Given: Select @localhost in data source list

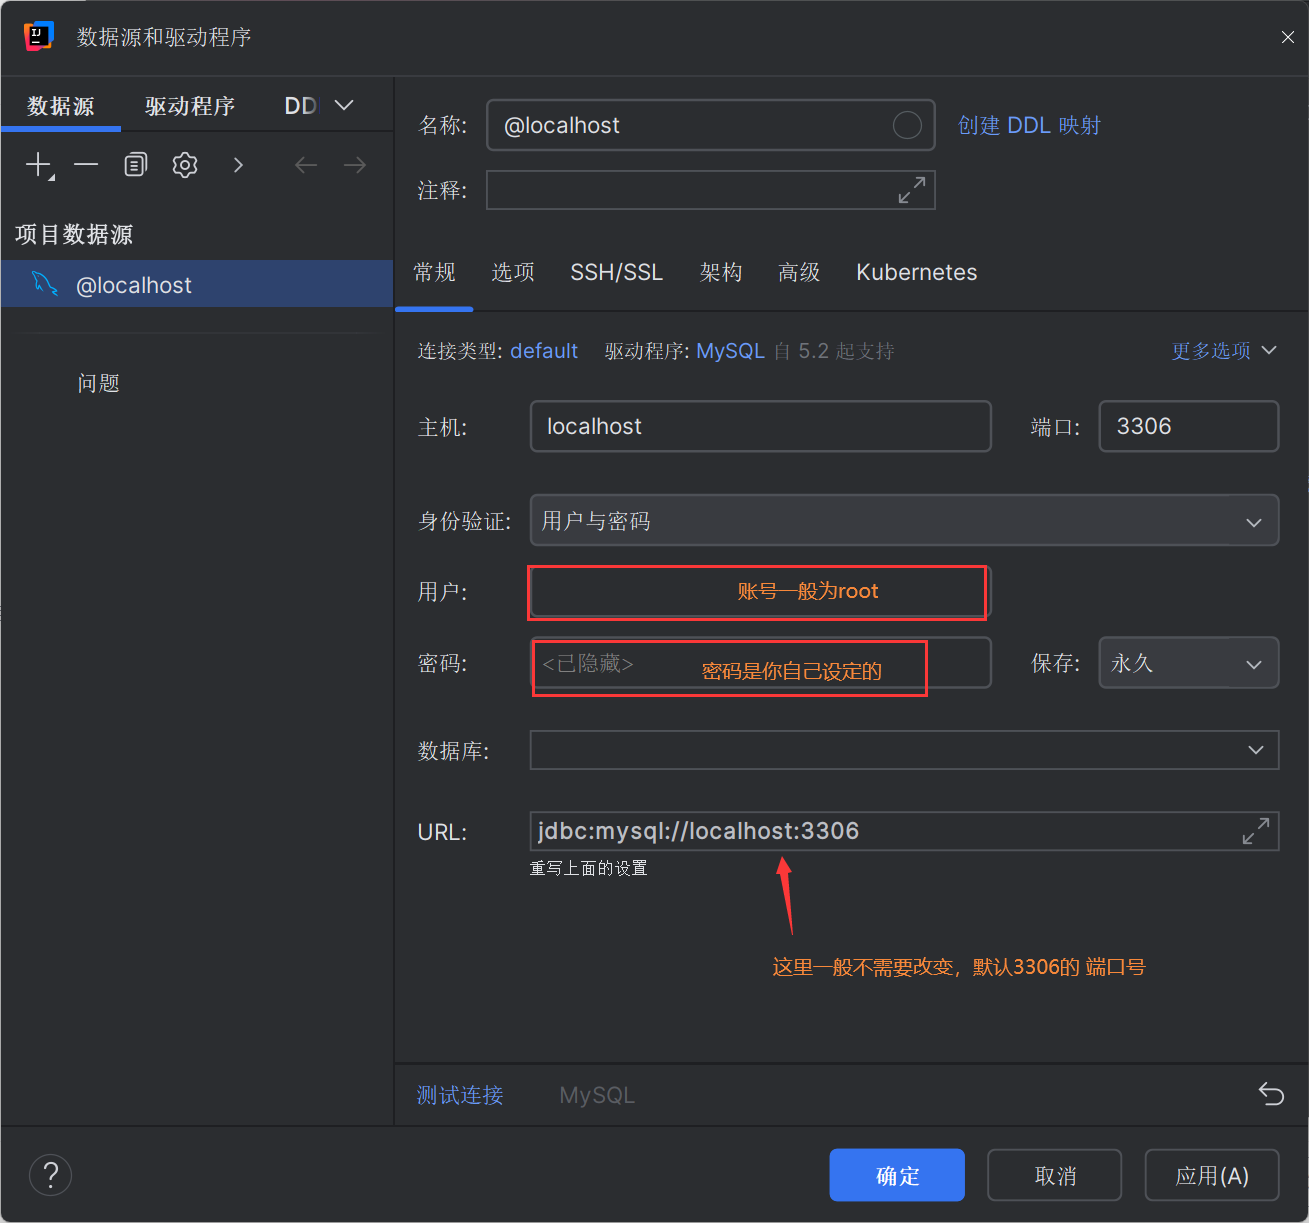Looking at the screenshot, I should click(197, 284).
